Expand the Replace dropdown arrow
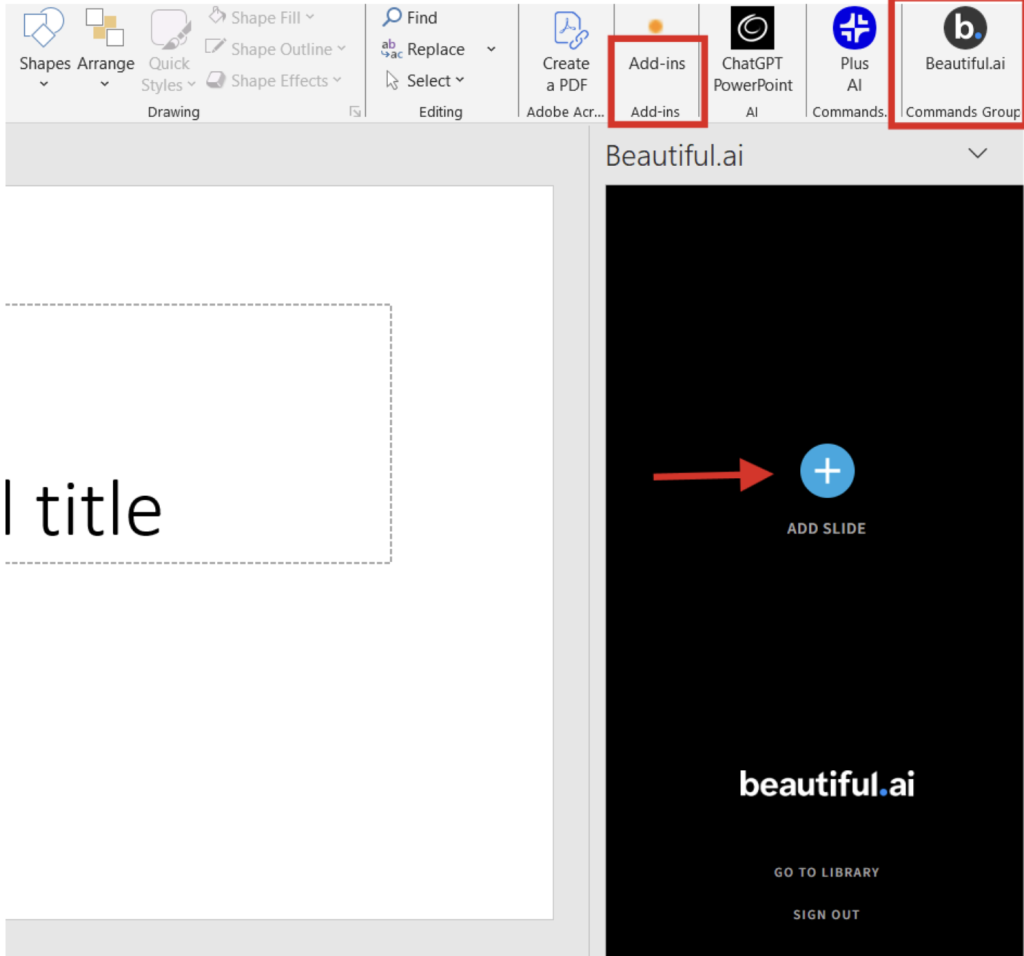 pos(491,49)
